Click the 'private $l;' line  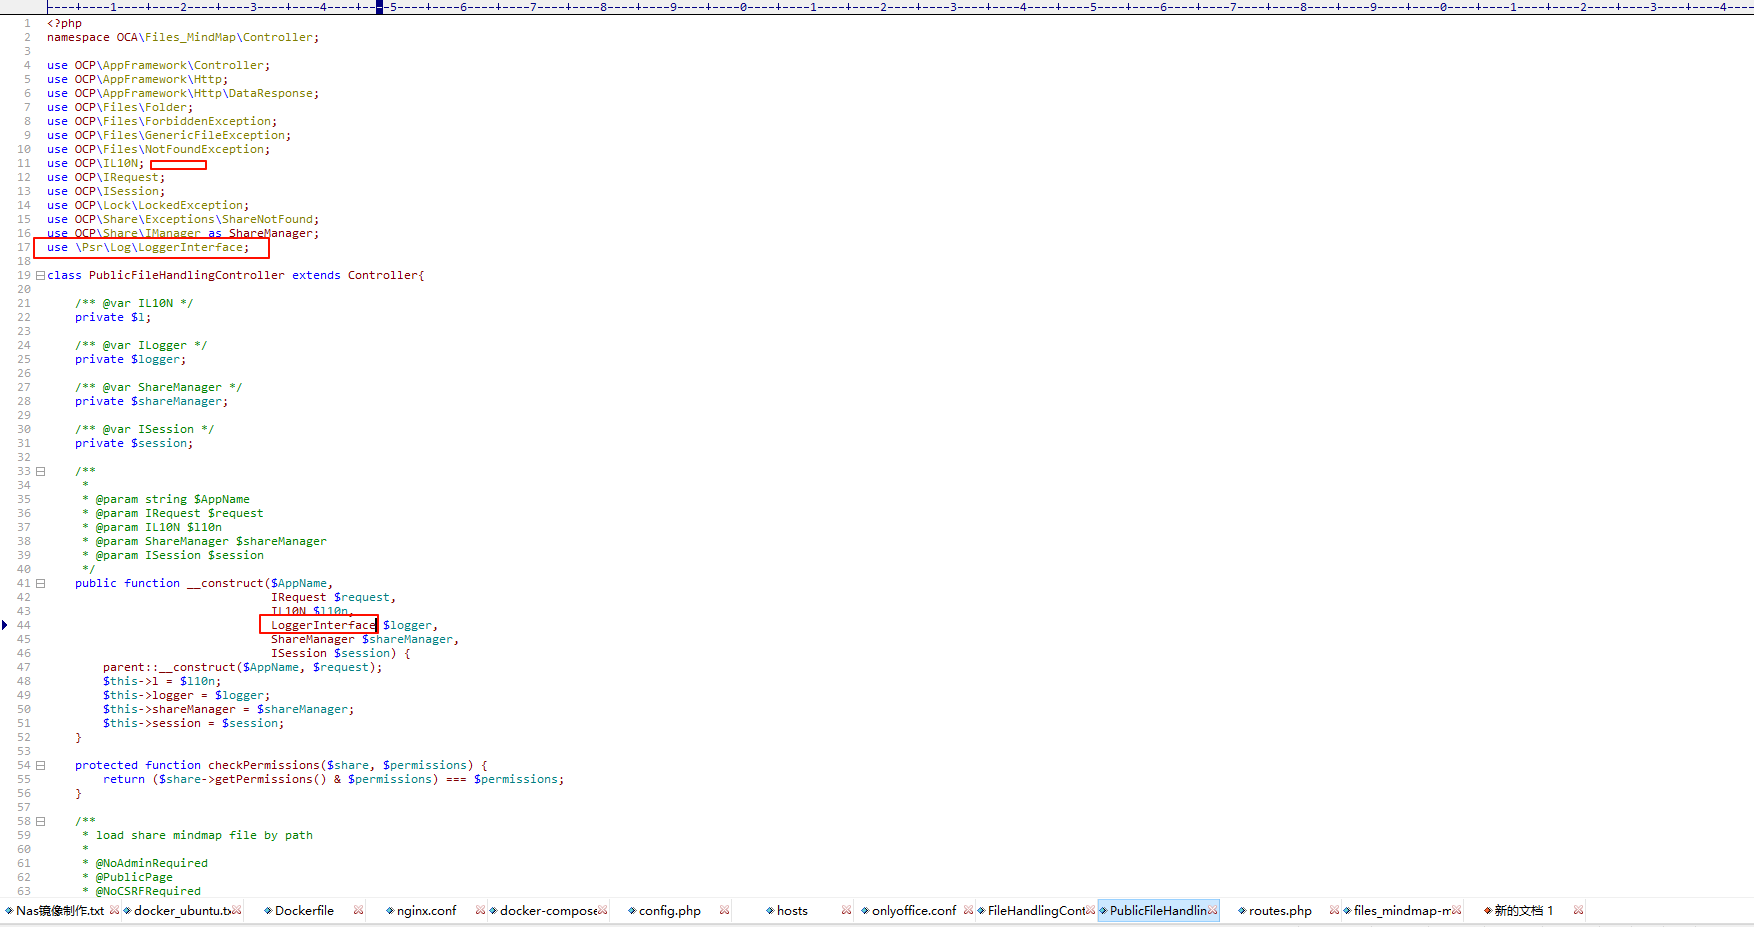(113, 317)
